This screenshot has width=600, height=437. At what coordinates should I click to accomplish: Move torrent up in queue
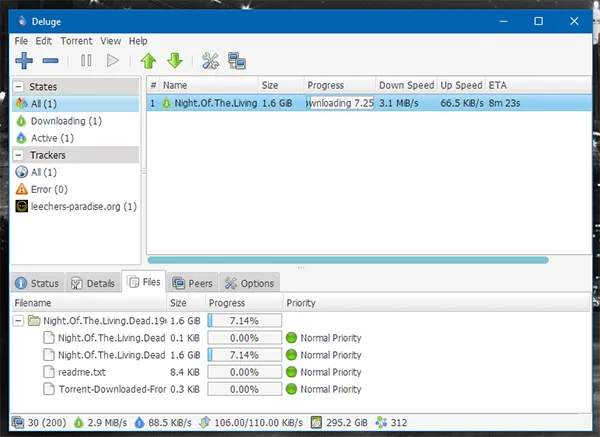tap(148, 60)
